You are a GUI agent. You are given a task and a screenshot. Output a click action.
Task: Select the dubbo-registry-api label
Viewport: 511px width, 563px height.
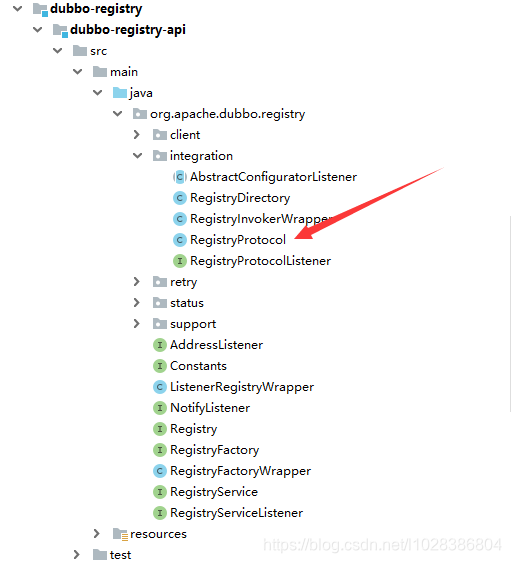click(128, 30)
